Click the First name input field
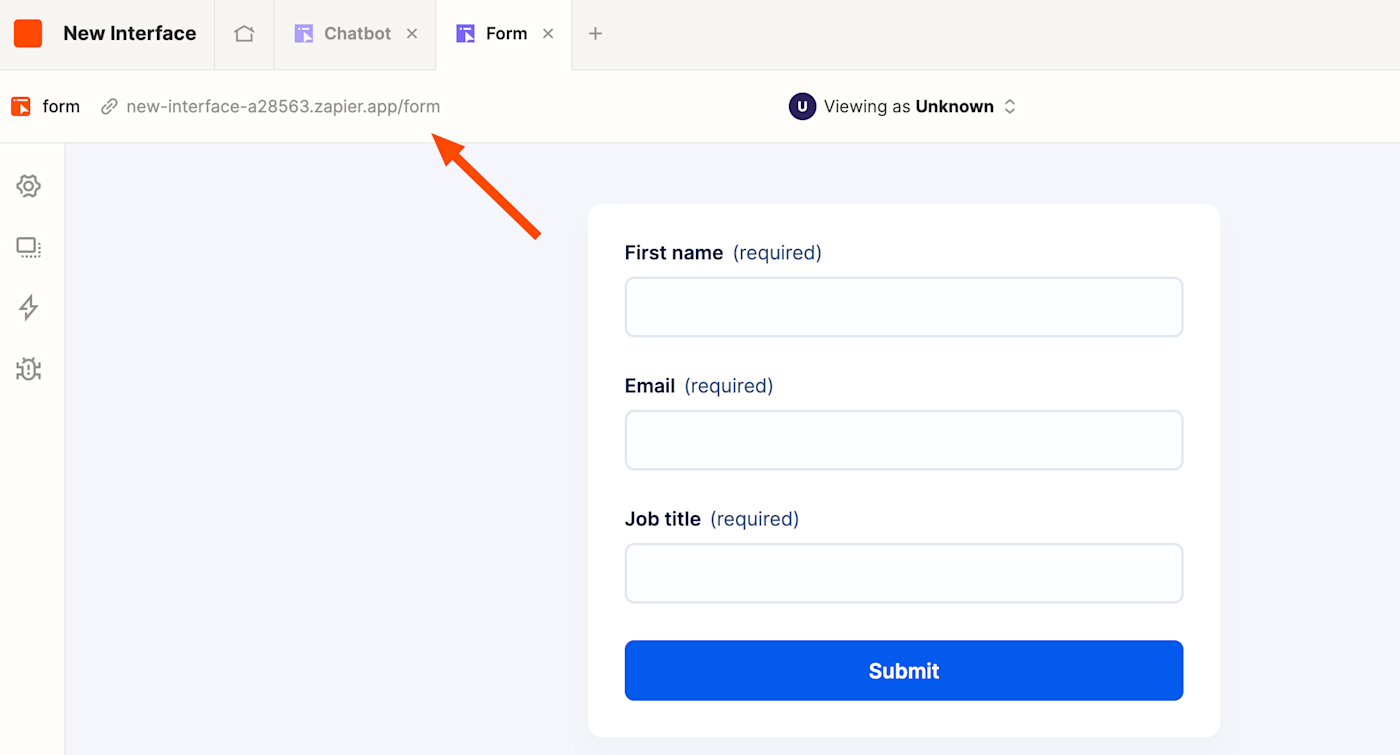Screen dimensions: 1400x755 pos(903,306)
